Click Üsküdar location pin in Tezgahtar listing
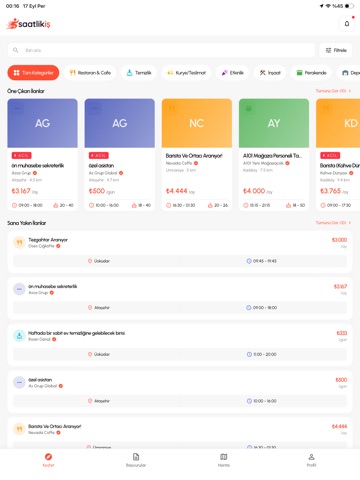This screenshot has width=360, height=480. click(x=90, y=261)
